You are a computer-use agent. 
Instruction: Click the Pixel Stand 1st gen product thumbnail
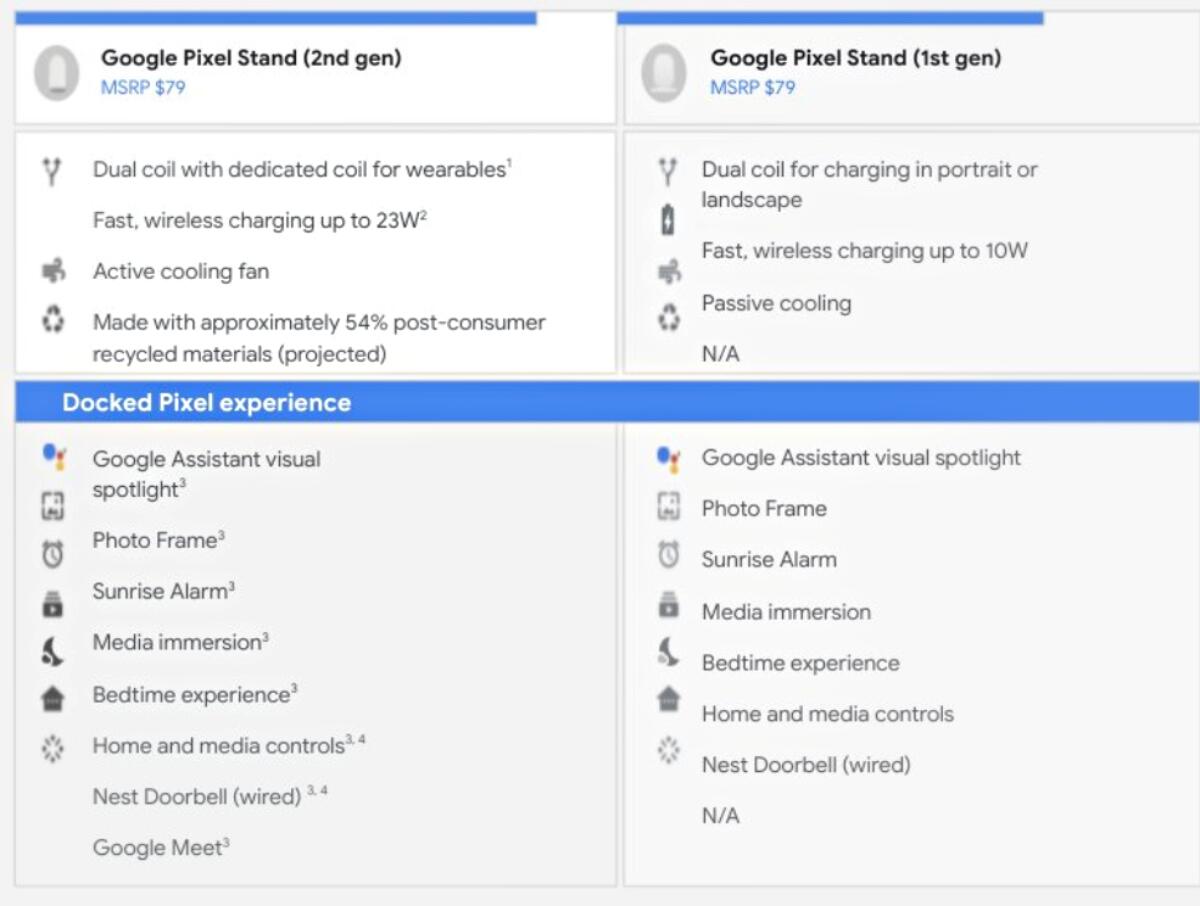coord(664,73)
